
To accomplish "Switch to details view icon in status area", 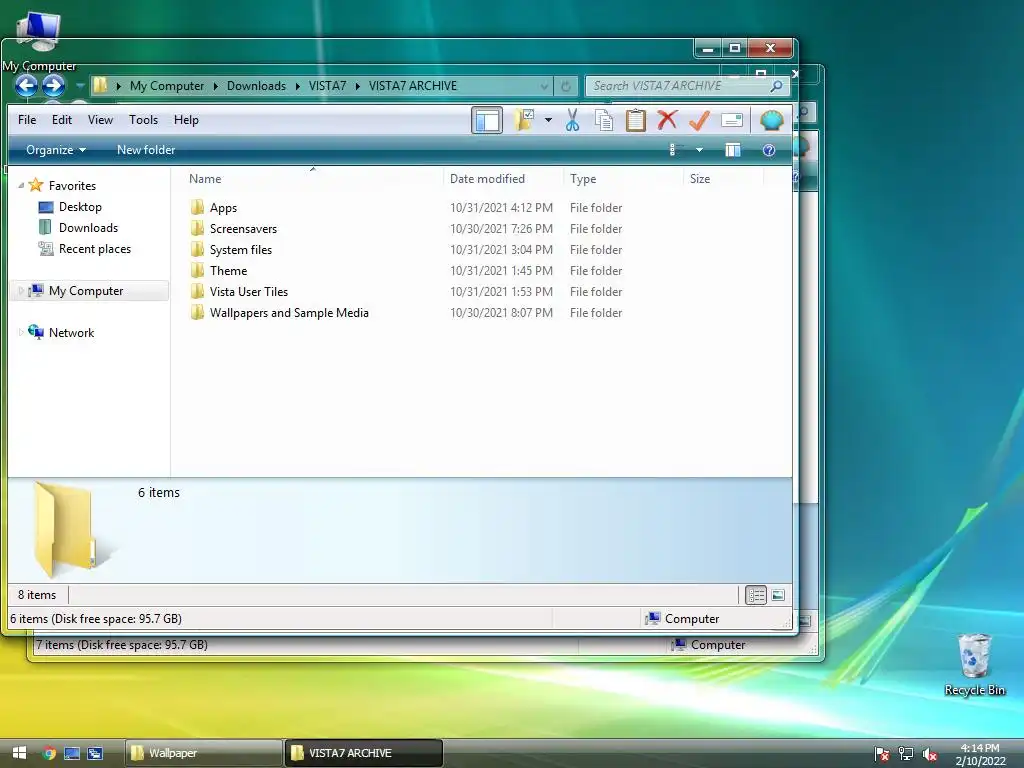I will tap(756, 595).
